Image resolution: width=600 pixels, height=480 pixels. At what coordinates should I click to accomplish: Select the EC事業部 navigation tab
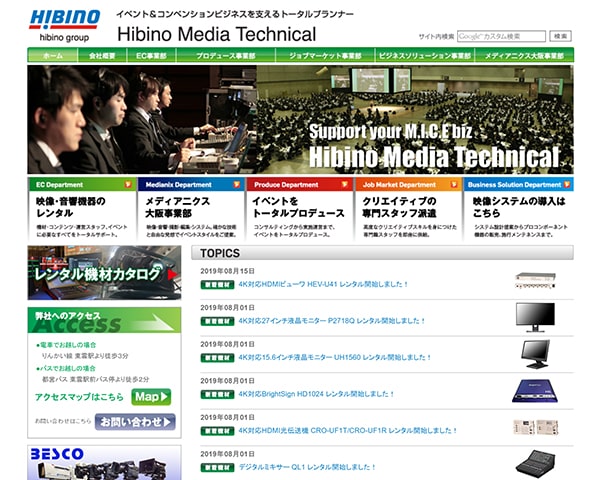point(152,56)
